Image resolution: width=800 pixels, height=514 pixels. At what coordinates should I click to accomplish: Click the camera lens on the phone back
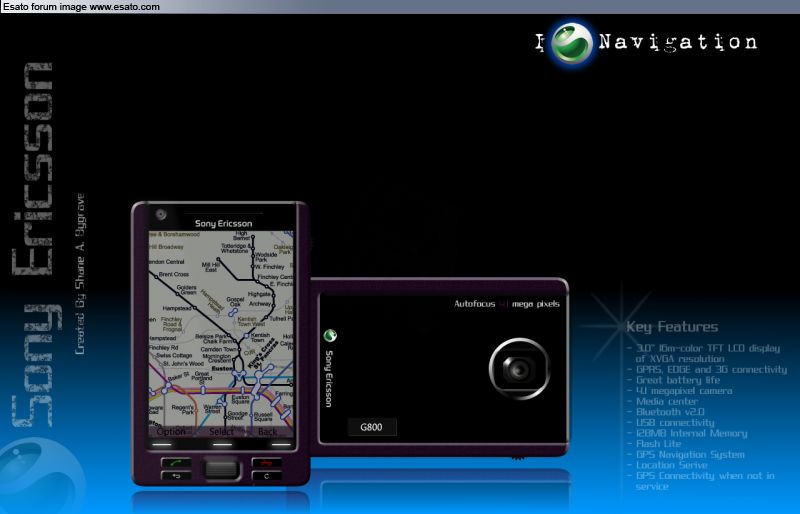(x=519, y=369)
